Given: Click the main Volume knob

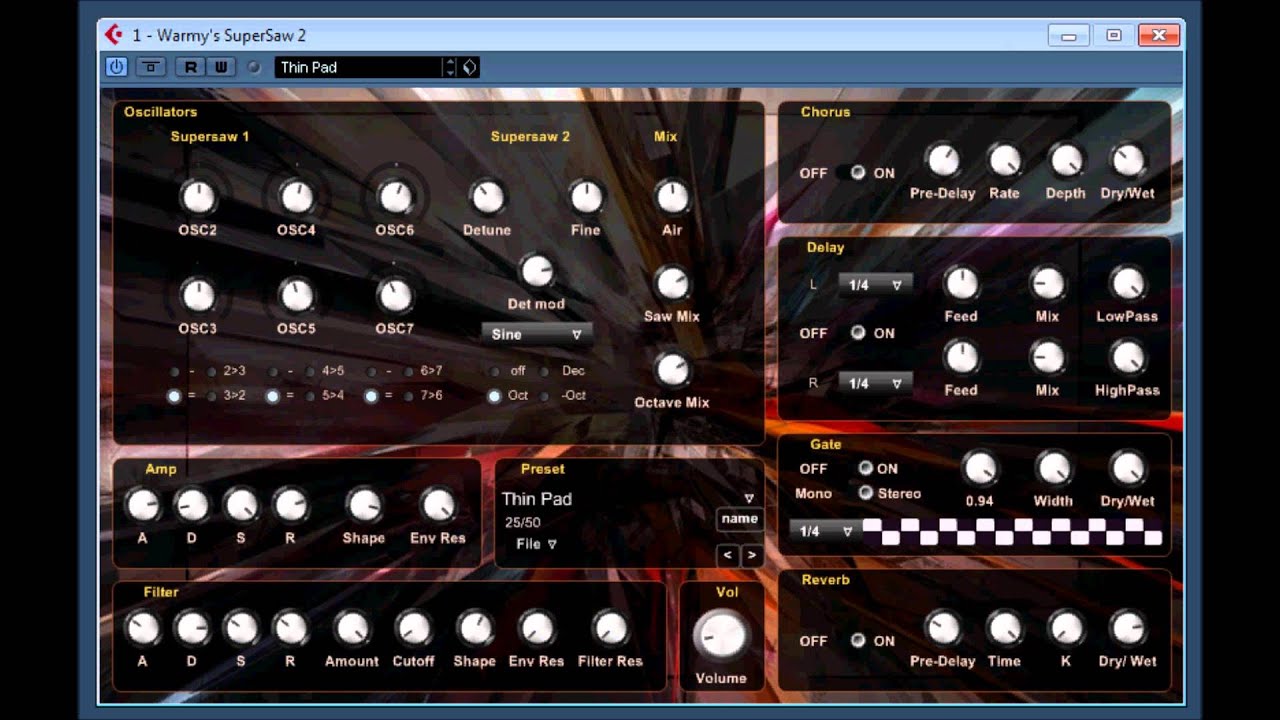Looking at the screenshot, I should coord(721,635).
